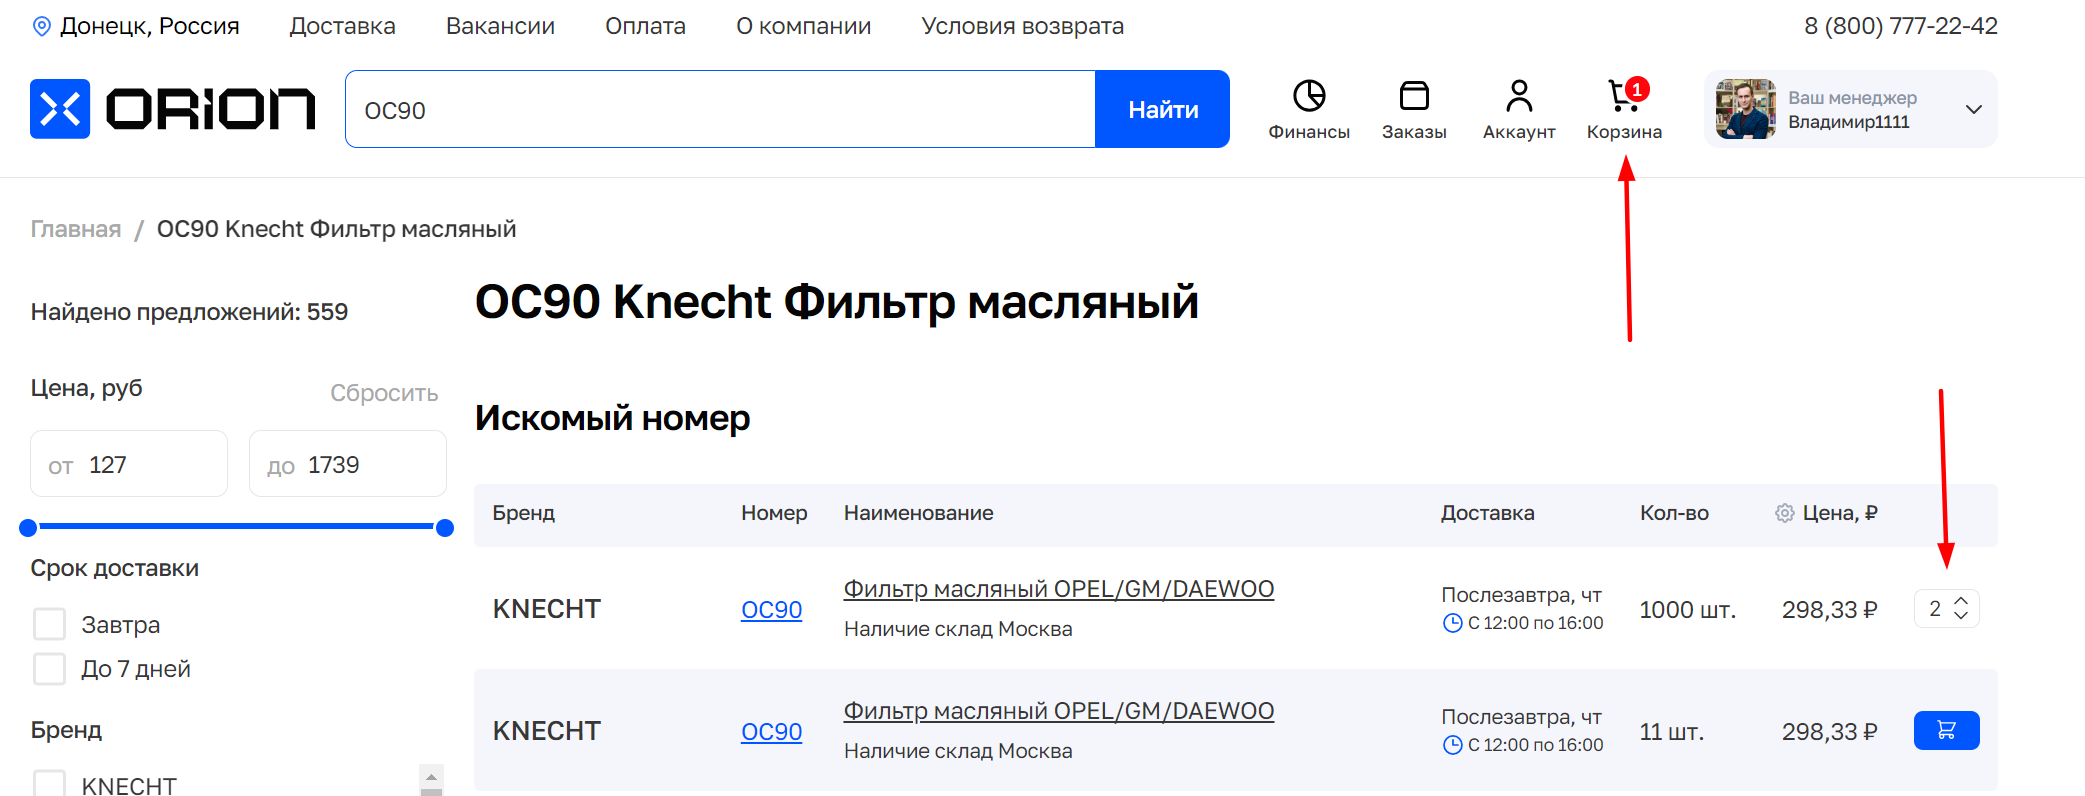Open the Корзина cart icon
Viewport: 2085px width, 796px height.
(x=1623, y=97)
